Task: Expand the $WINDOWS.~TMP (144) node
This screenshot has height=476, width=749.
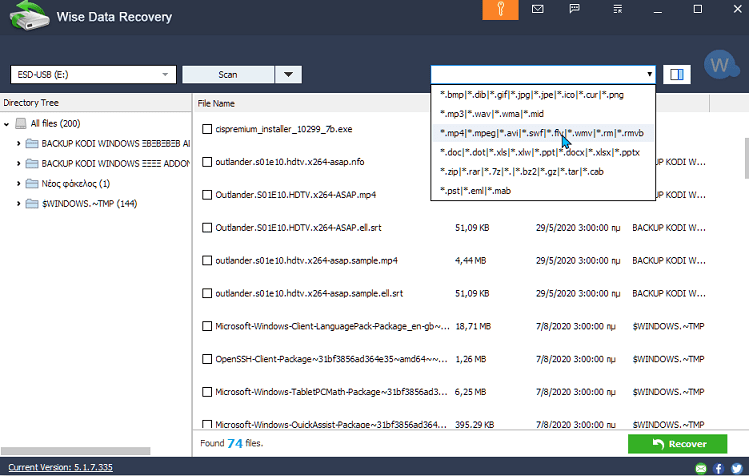Action: (18, 204)
